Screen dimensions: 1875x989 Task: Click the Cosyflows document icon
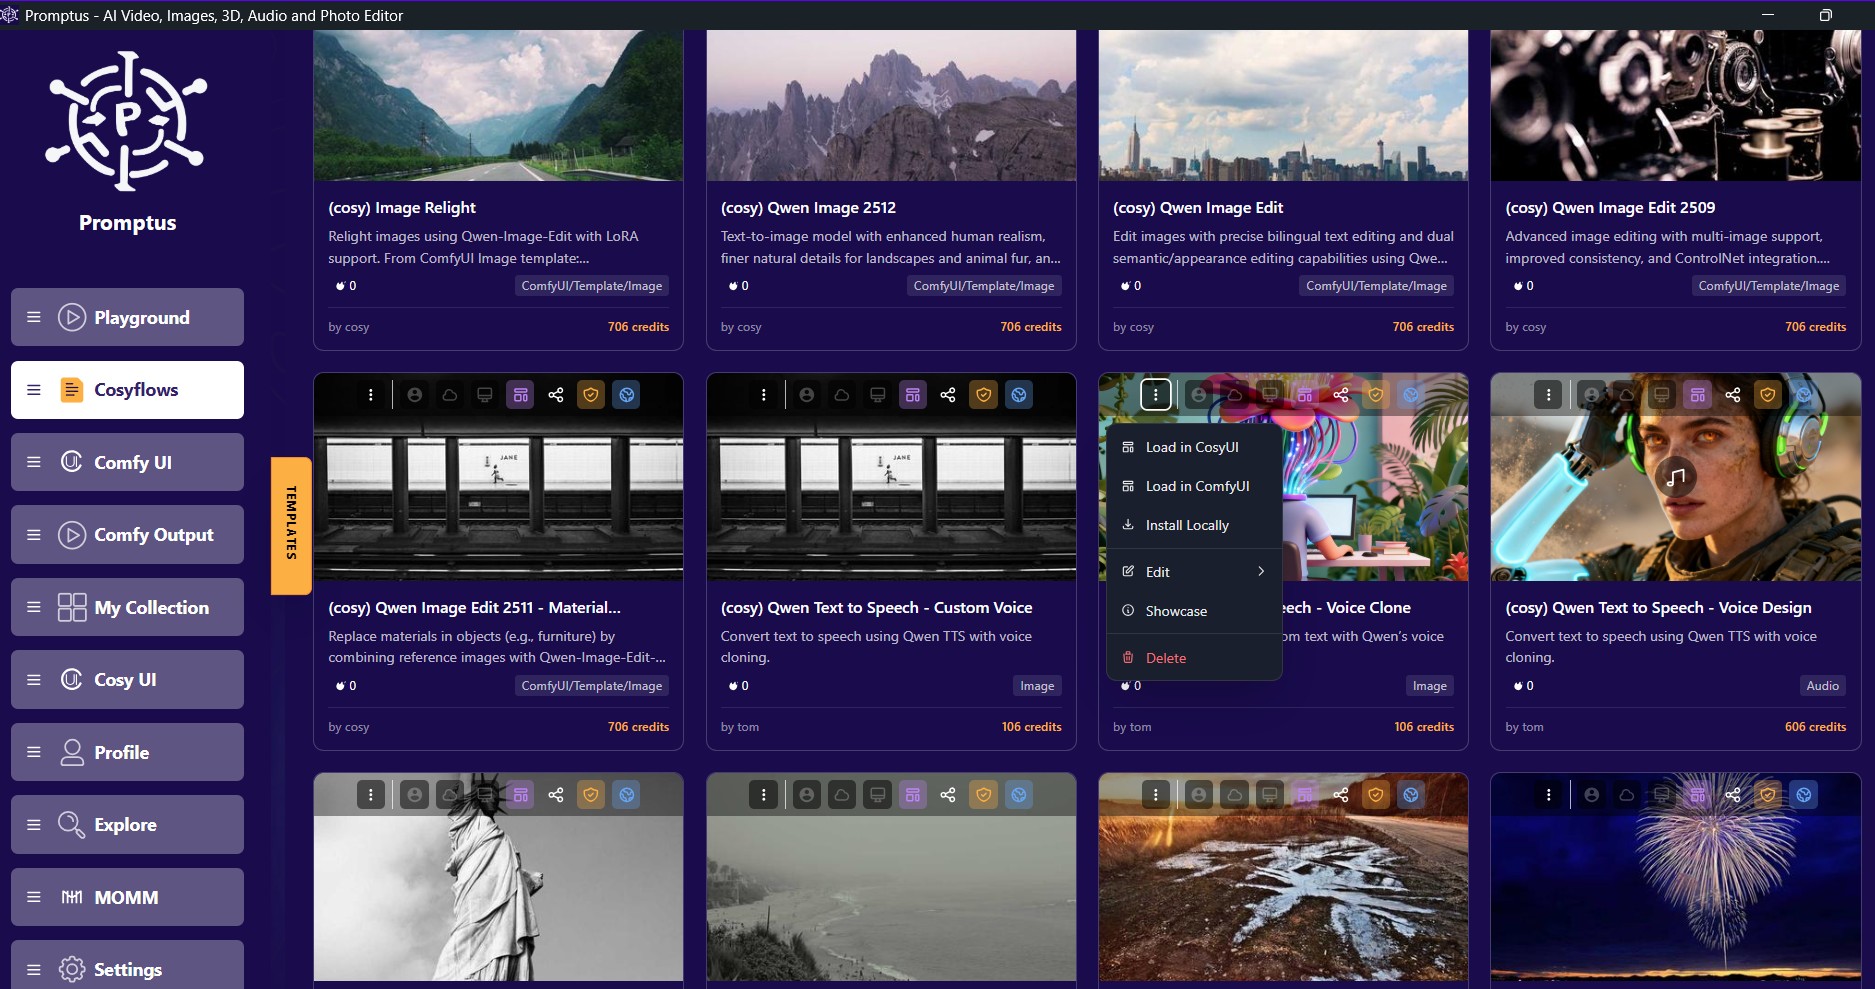72,390
